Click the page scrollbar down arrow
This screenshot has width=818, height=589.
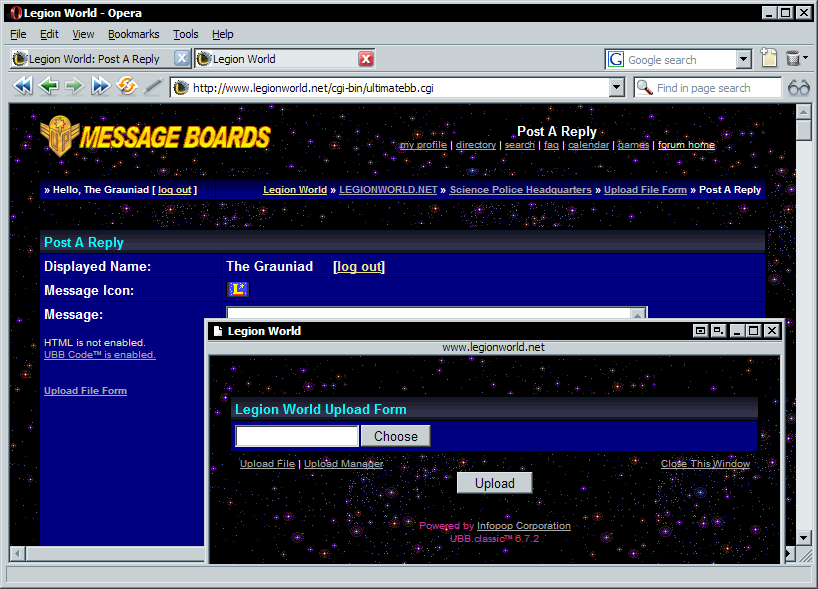pyautogui.click(x=803, y=538)
